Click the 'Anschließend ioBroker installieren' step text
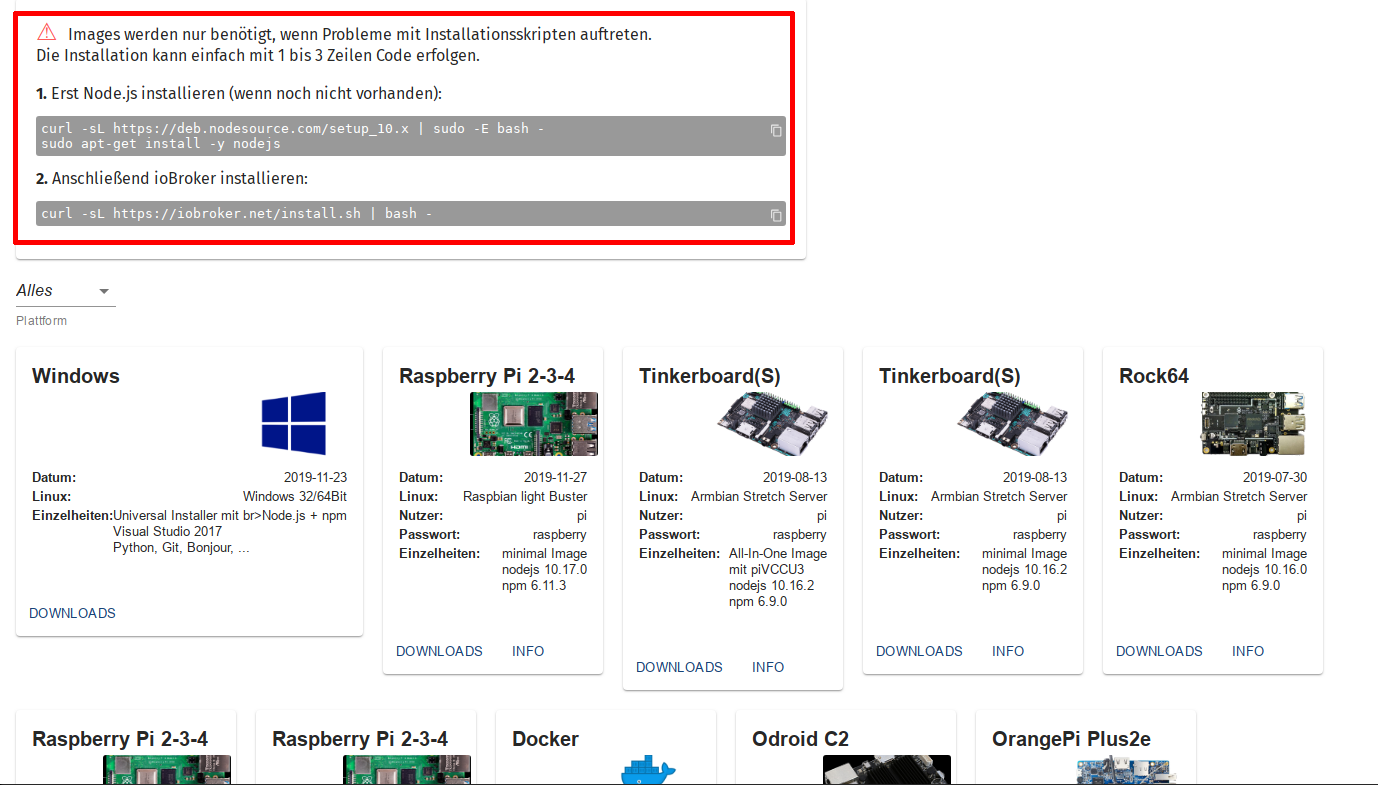 [172, 179]
